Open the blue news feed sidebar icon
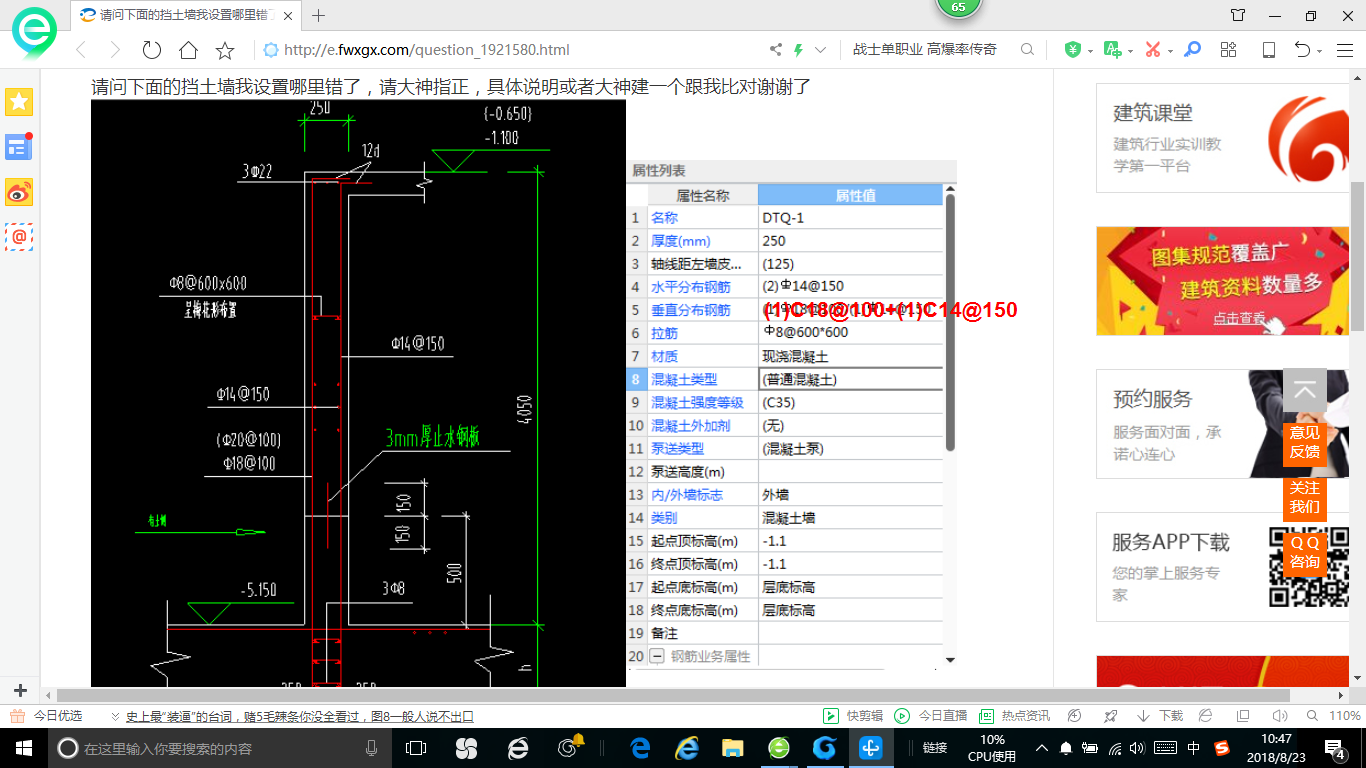The height and width of the screenshot is (768, 1366). [19, 147]
